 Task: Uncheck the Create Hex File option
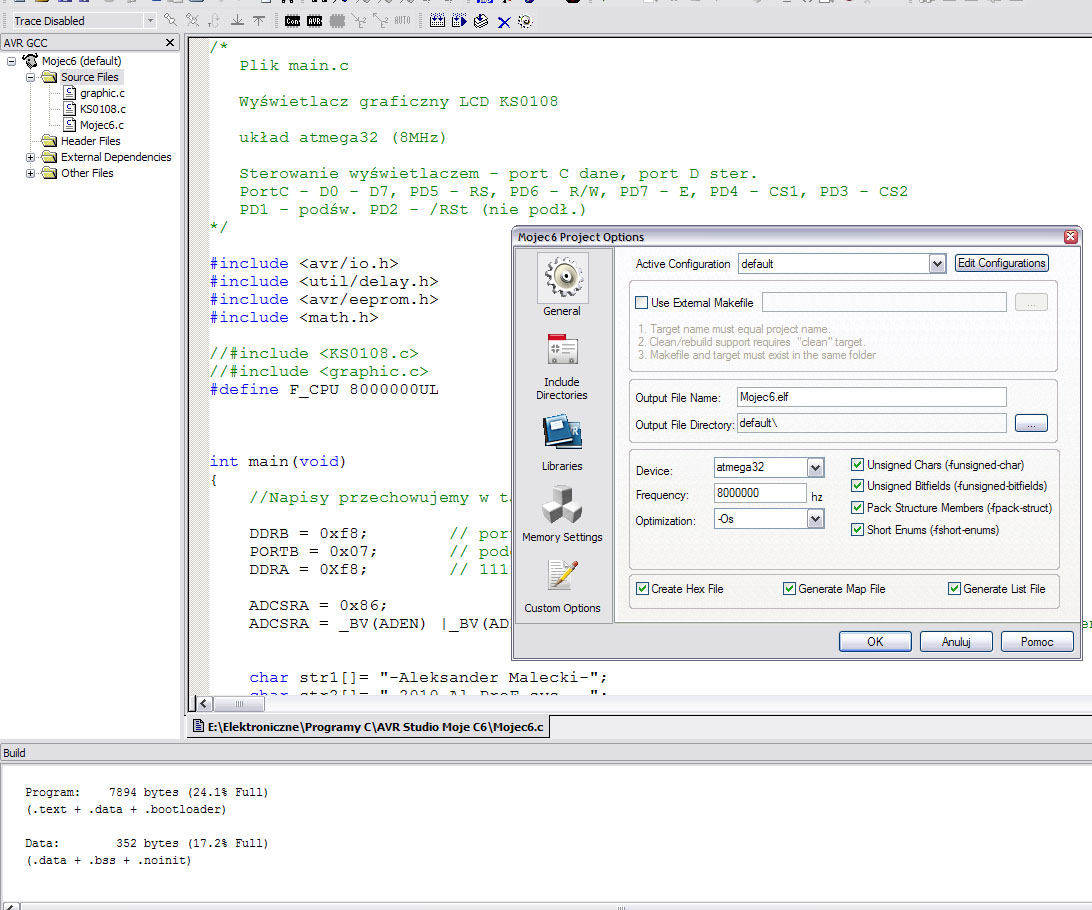[x=642, y=589]
